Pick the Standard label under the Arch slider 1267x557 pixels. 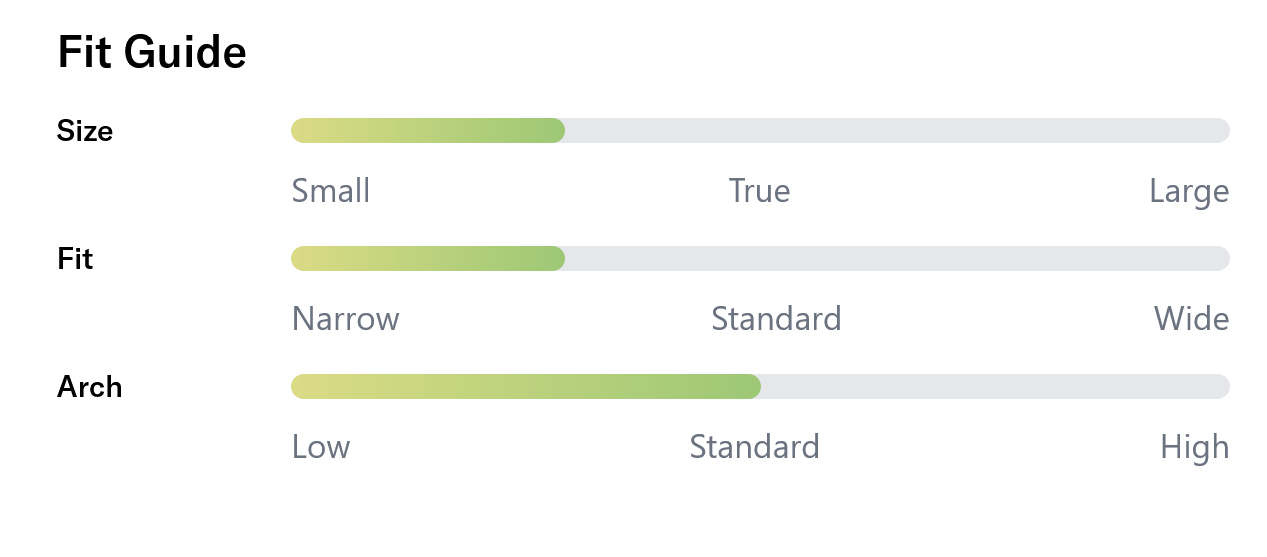pos(754,446)
